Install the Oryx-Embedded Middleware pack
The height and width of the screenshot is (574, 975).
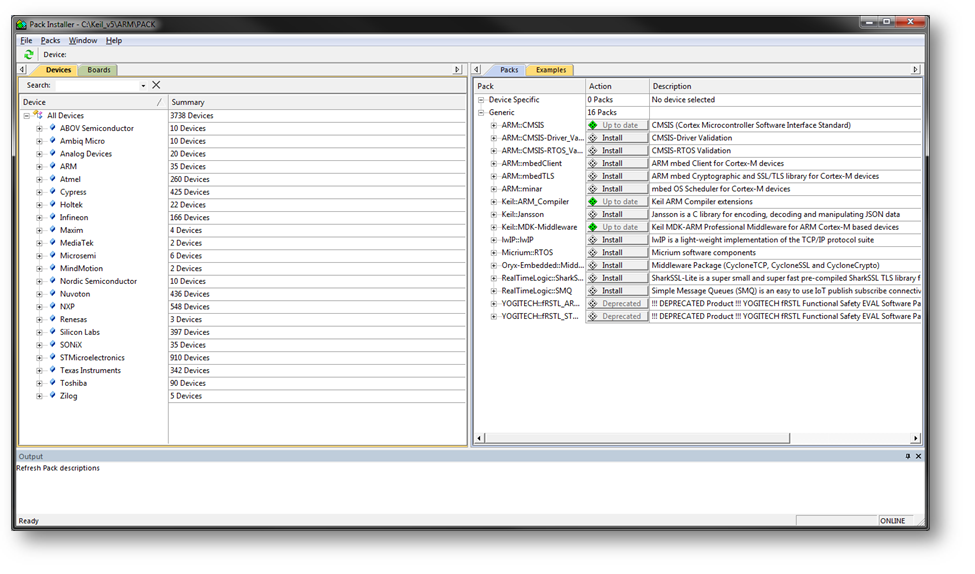(x=617, y=266)
